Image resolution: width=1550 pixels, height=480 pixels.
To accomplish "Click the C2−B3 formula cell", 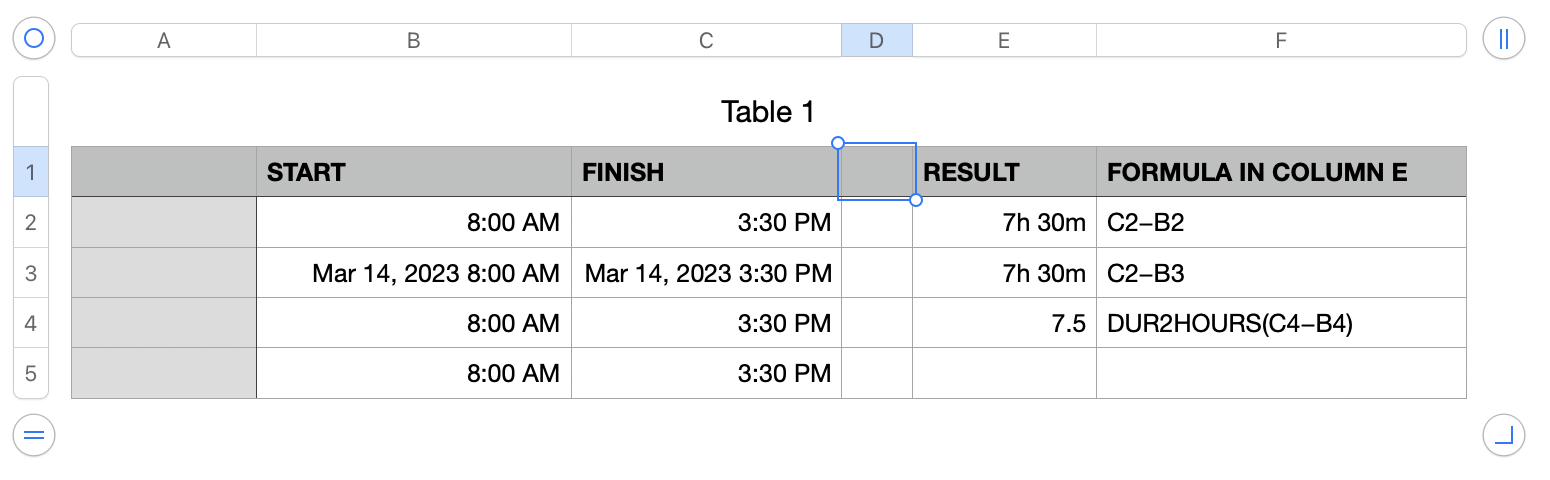I will 1281,273.
